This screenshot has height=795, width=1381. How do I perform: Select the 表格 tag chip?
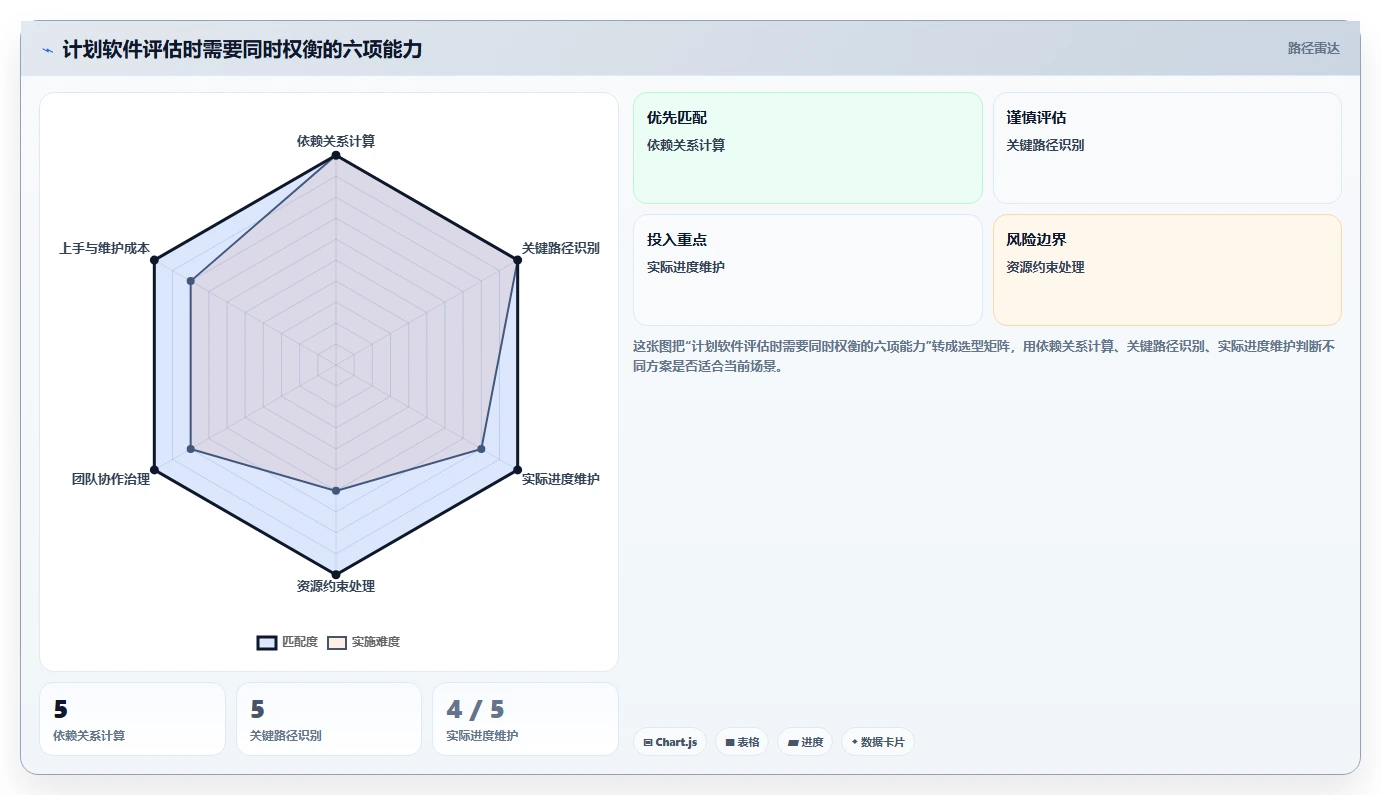[742, 742]
